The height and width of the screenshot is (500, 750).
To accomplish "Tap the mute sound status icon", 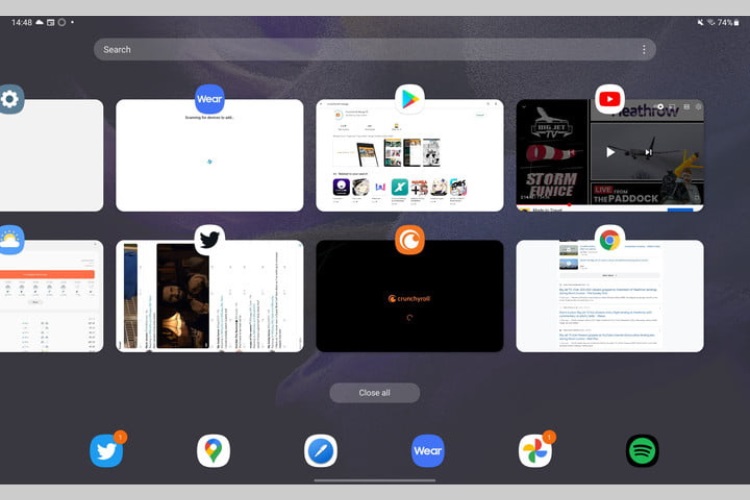I will (700, 22).
